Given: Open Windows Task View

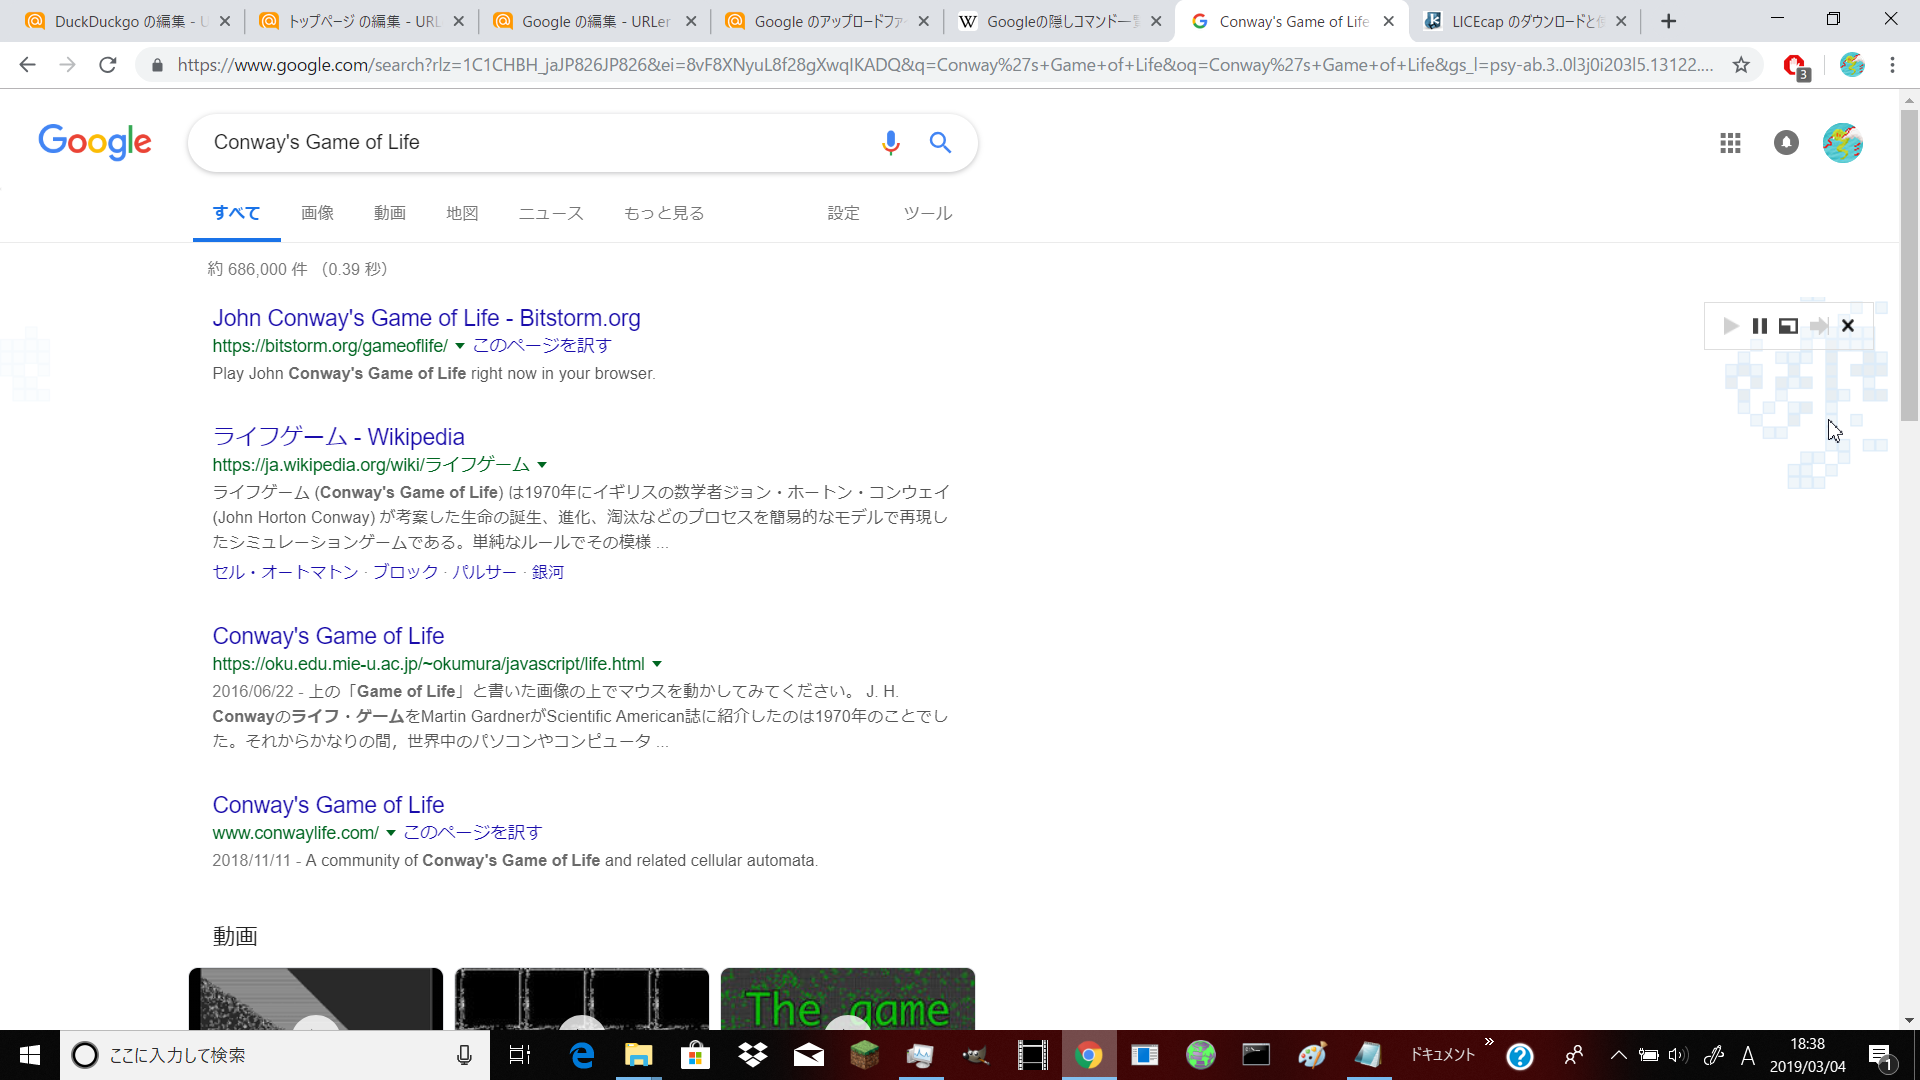Looking at the screenshot, I should coord(520,1055).
